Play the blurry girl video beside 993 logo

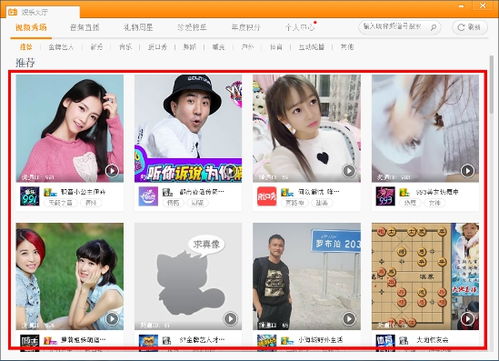pos(468,171)
